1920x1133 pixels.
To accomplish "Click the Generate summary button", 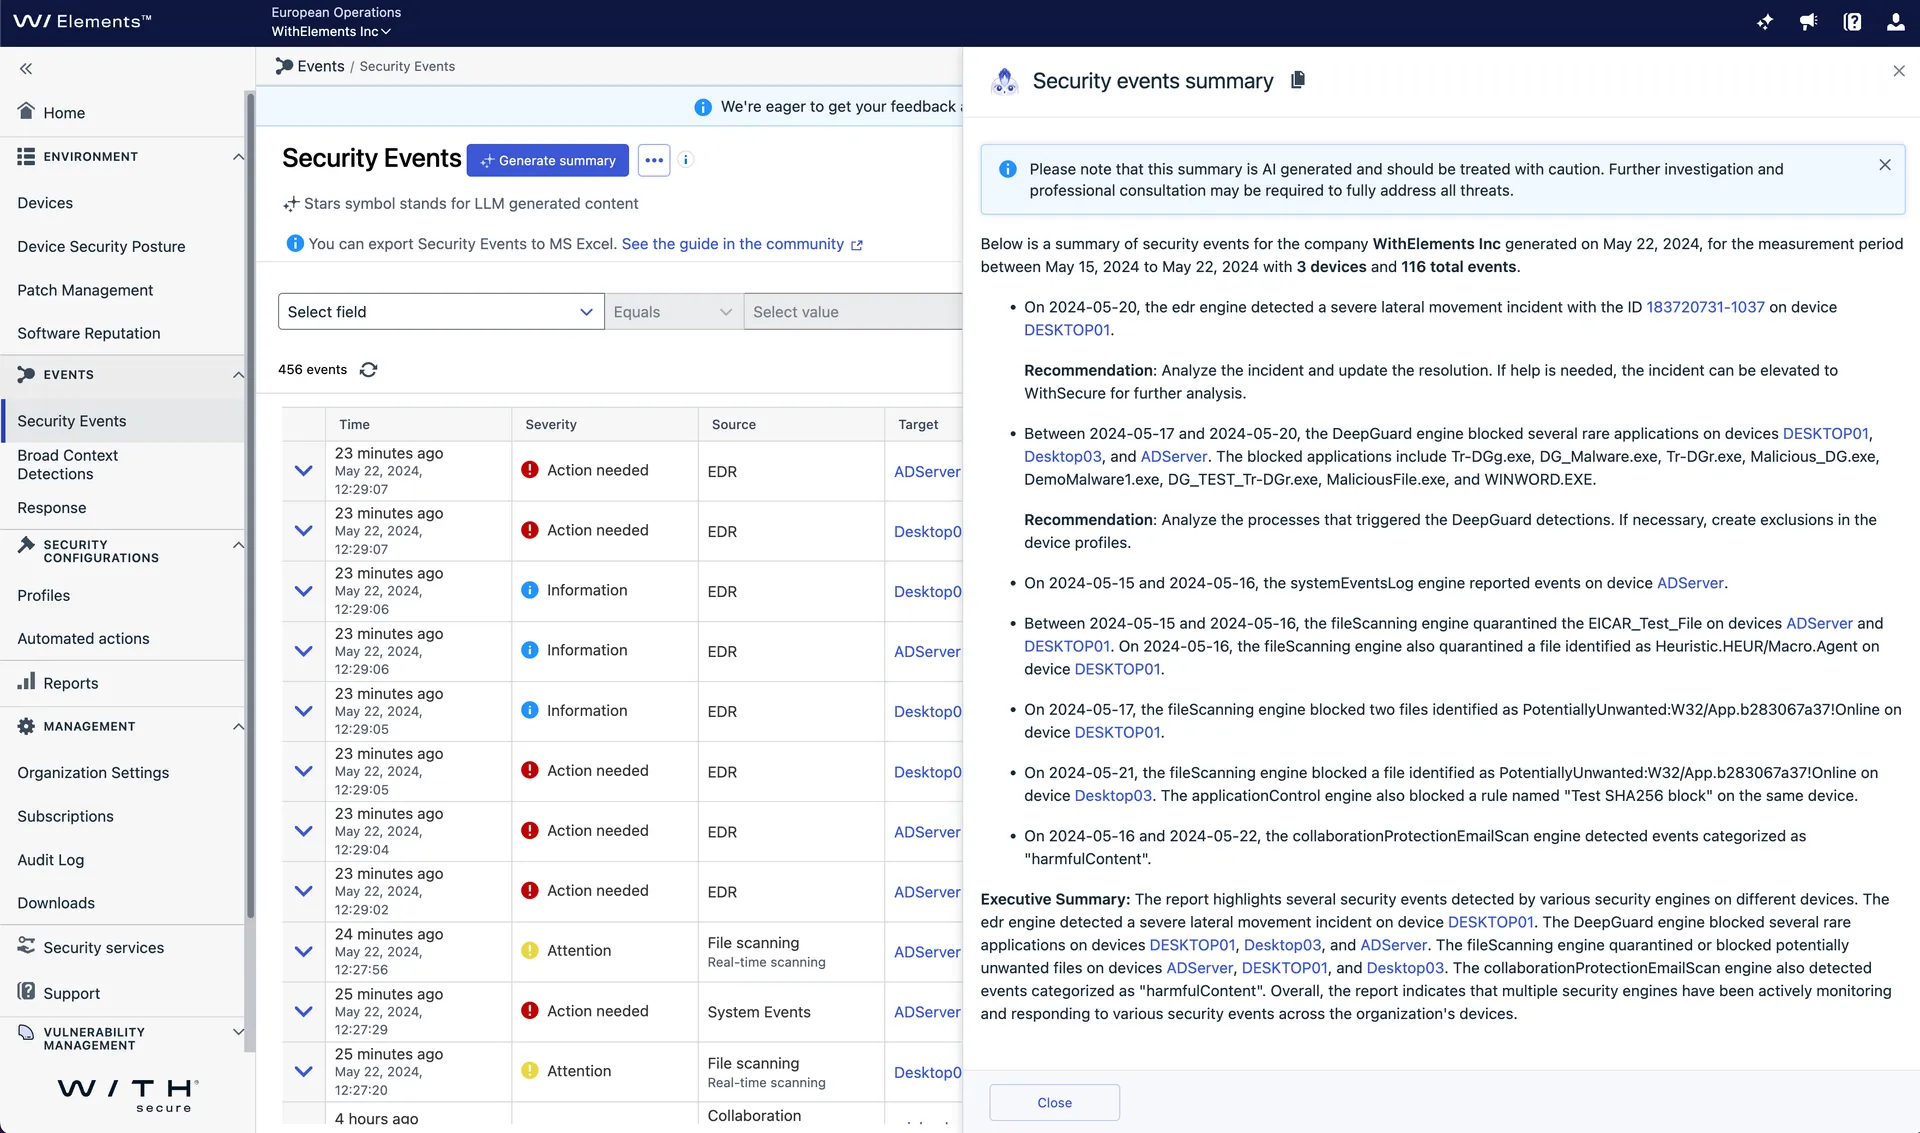I will 547,160.
